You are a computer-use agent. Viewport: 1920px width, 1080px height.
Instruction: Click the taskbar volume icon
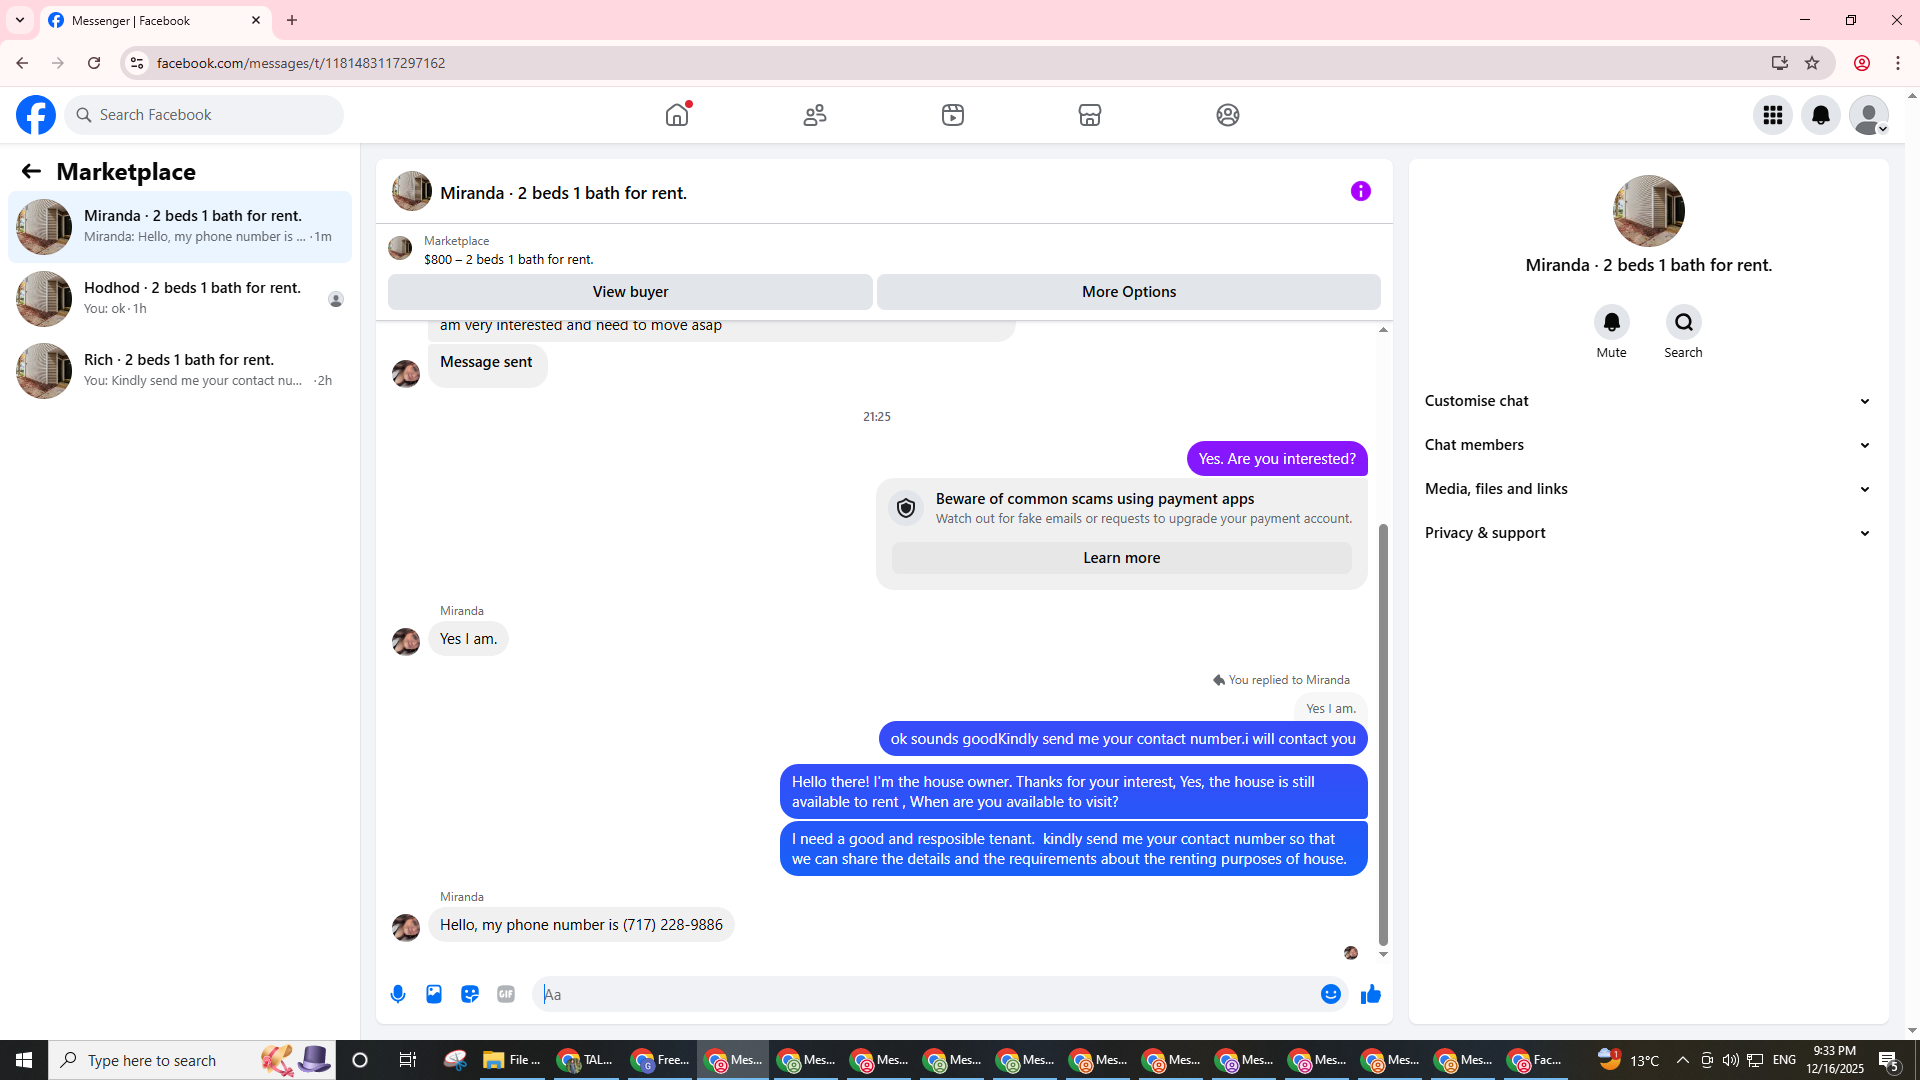[x=1730, y=1060]
